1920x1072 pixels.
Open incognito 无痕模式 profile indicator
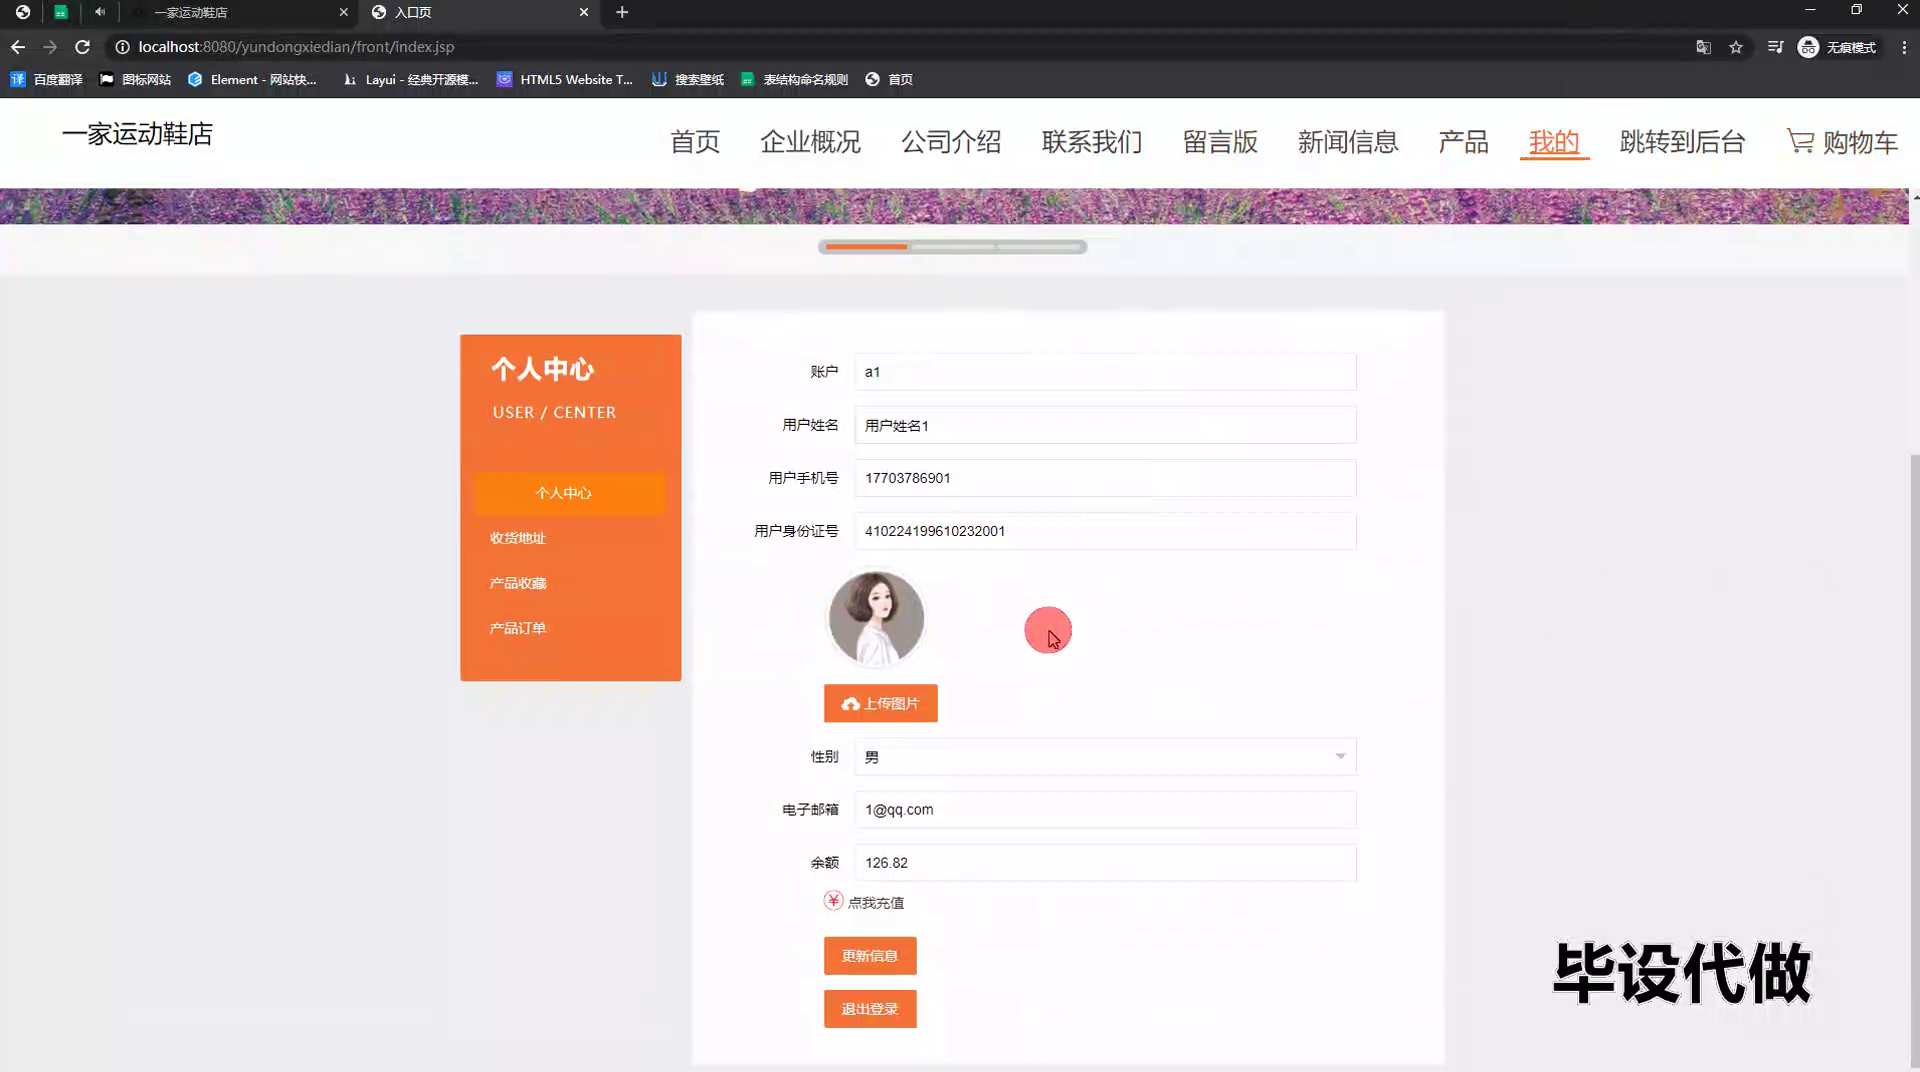pyautogui.click(x=1838, y=47)
